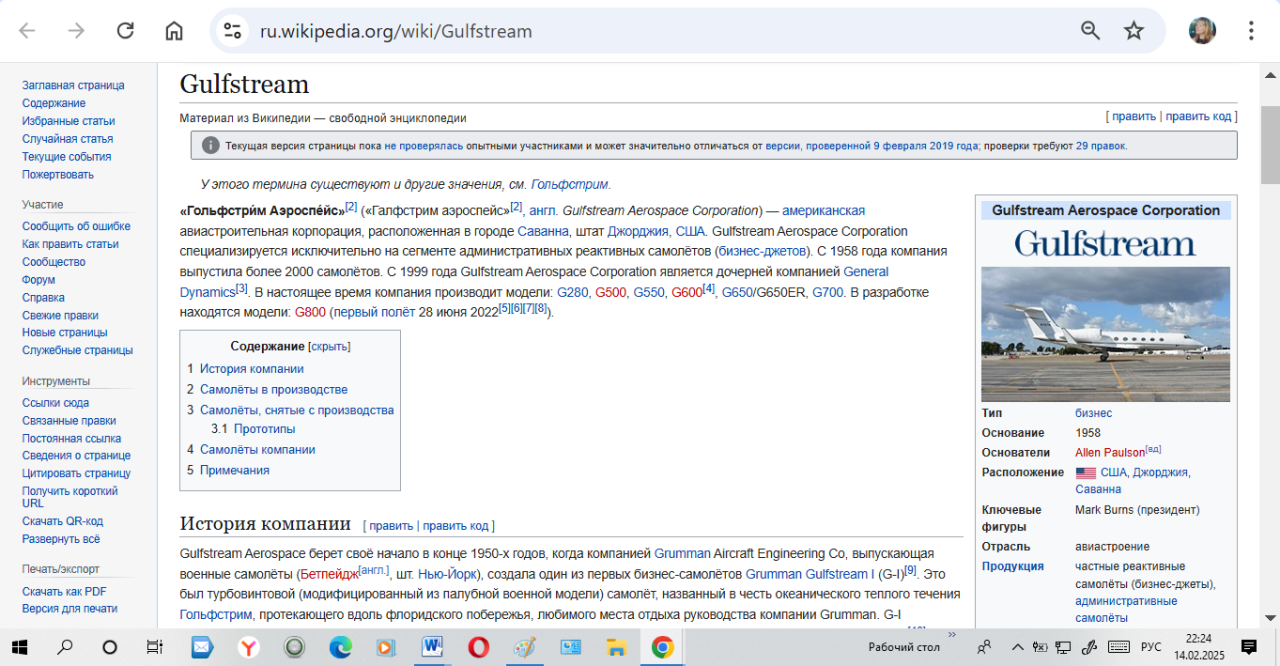Screen dimensions: 1280x666
Task: Open the Windows Start menu
Action: pos(20,647)
